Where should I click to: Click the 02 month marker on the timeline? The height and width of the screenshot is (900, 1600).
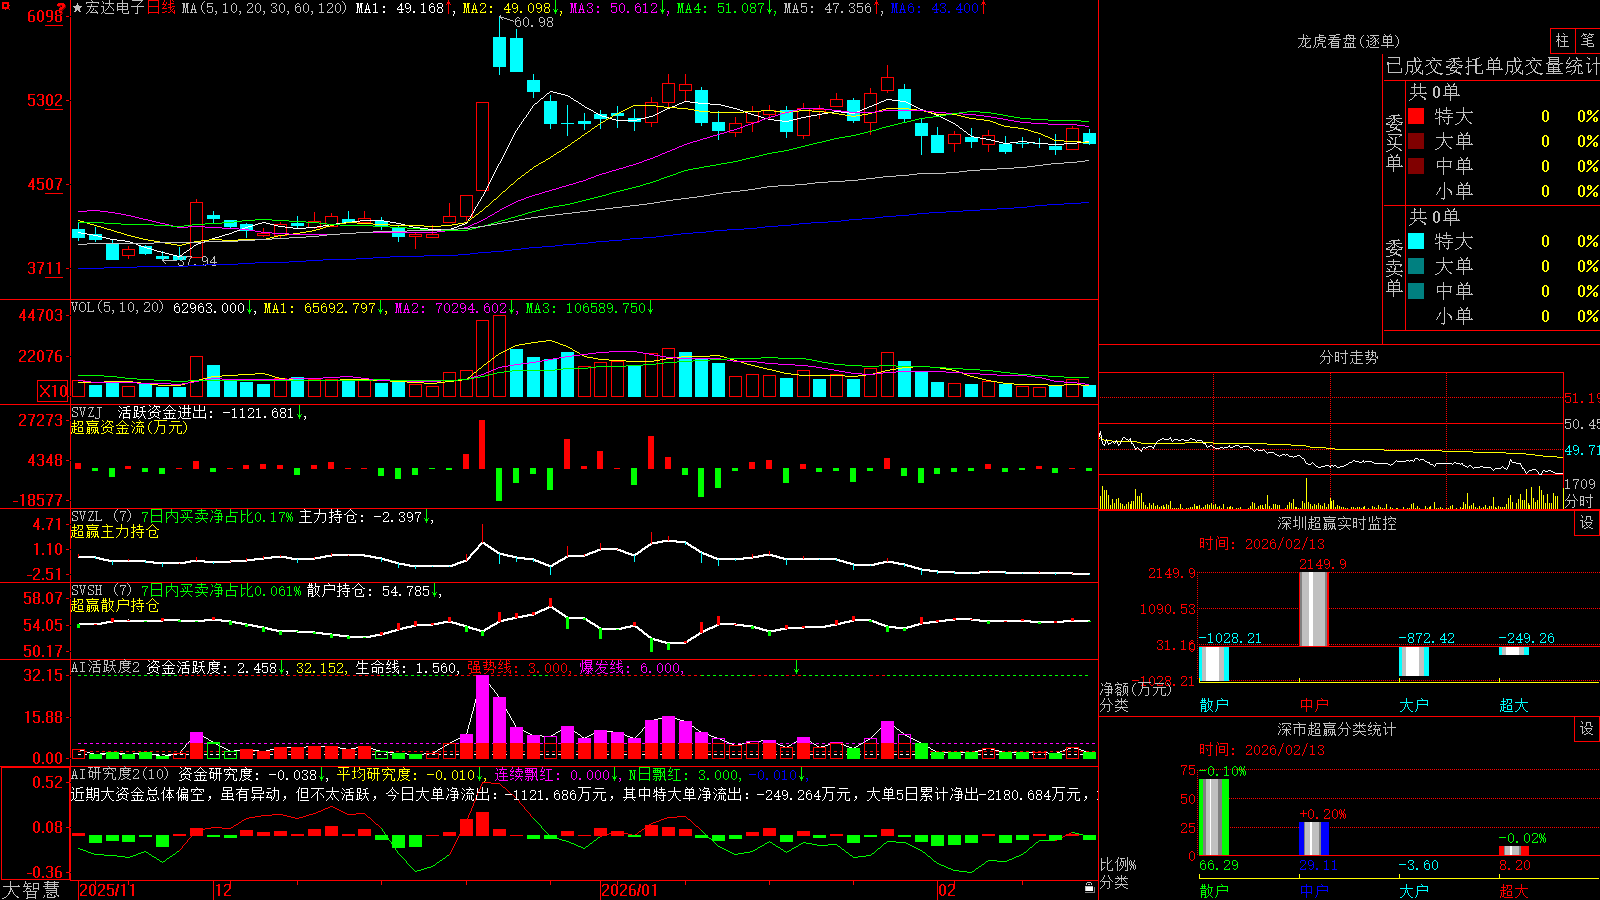947,890
